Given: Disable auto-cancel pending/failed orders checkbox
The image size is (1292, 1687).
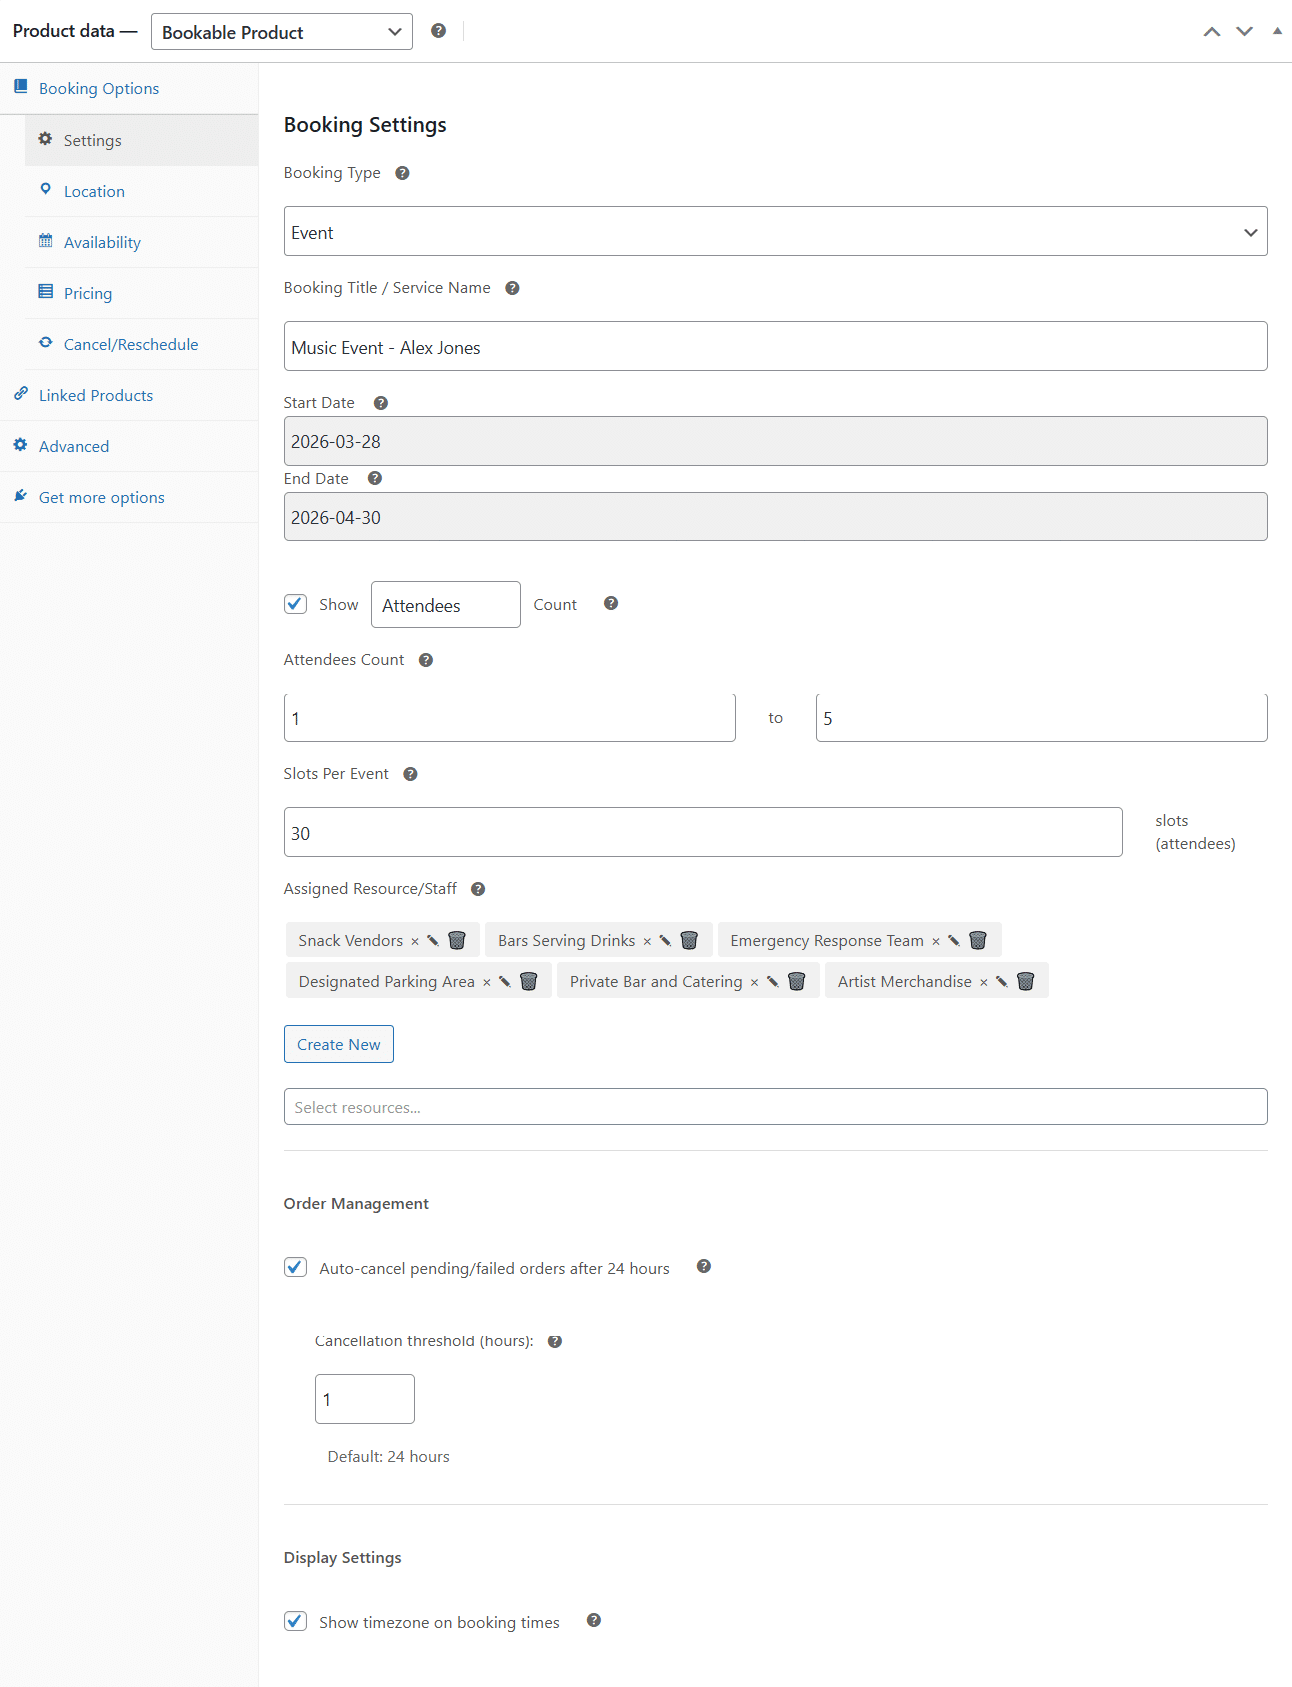Looking at the screenshot, I should [x=295, y=1267].
